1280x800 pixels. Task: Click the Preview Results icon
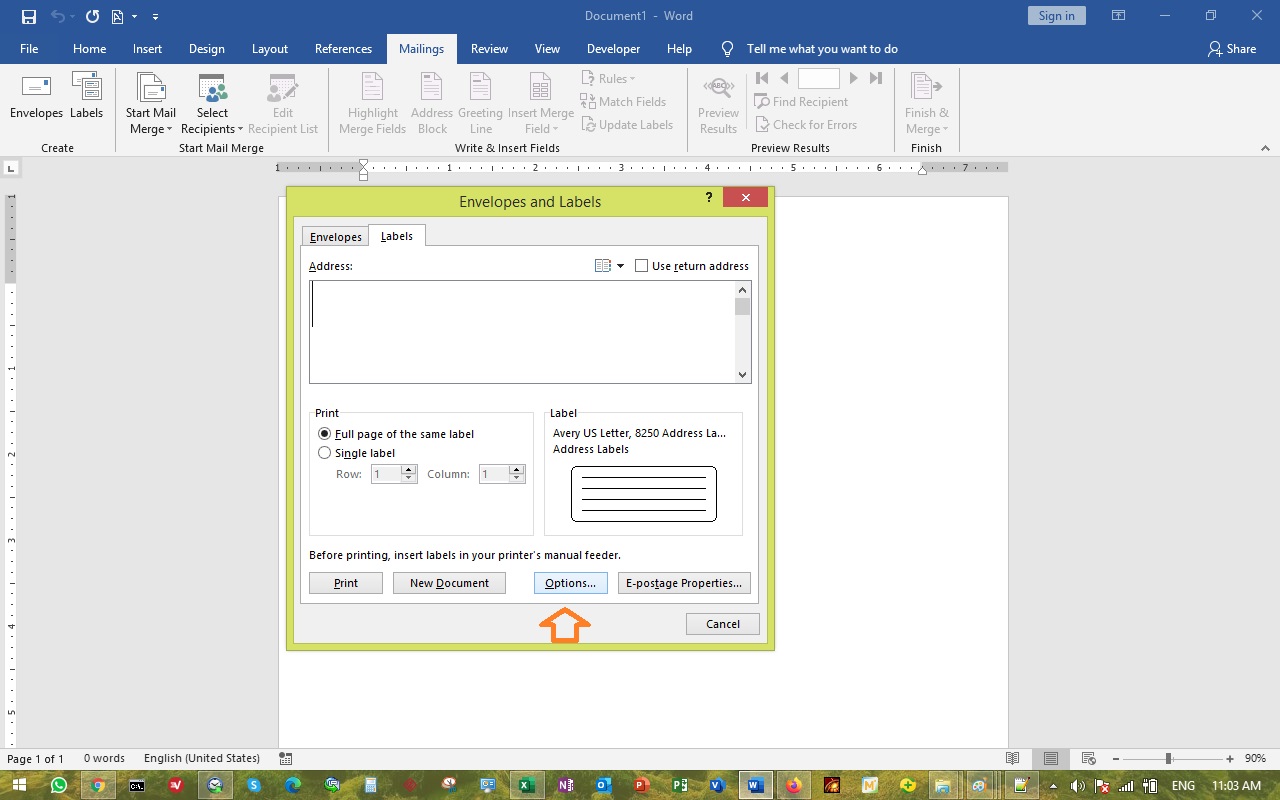pyautogui.click(x=718, y=104)
